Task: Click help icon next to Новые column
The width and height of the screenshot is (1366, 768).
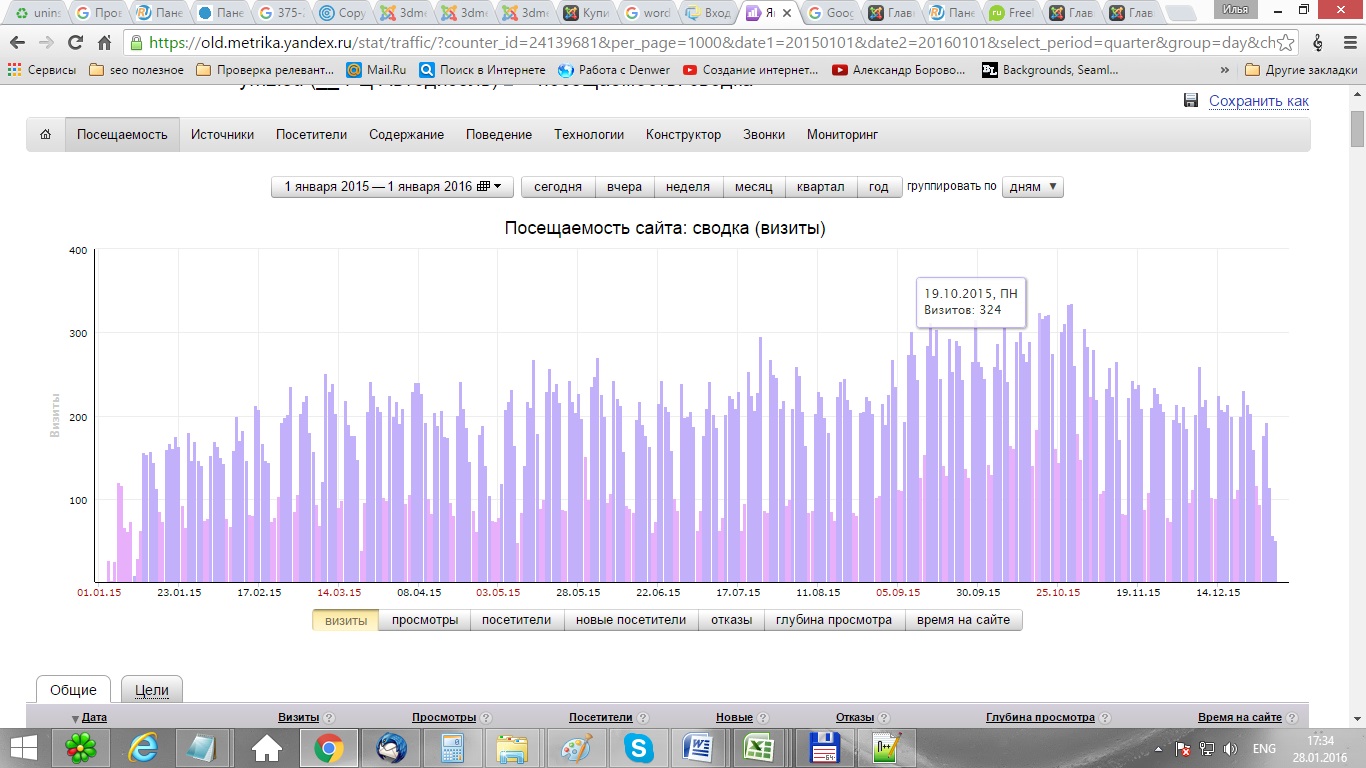Action: coord(763,718)
